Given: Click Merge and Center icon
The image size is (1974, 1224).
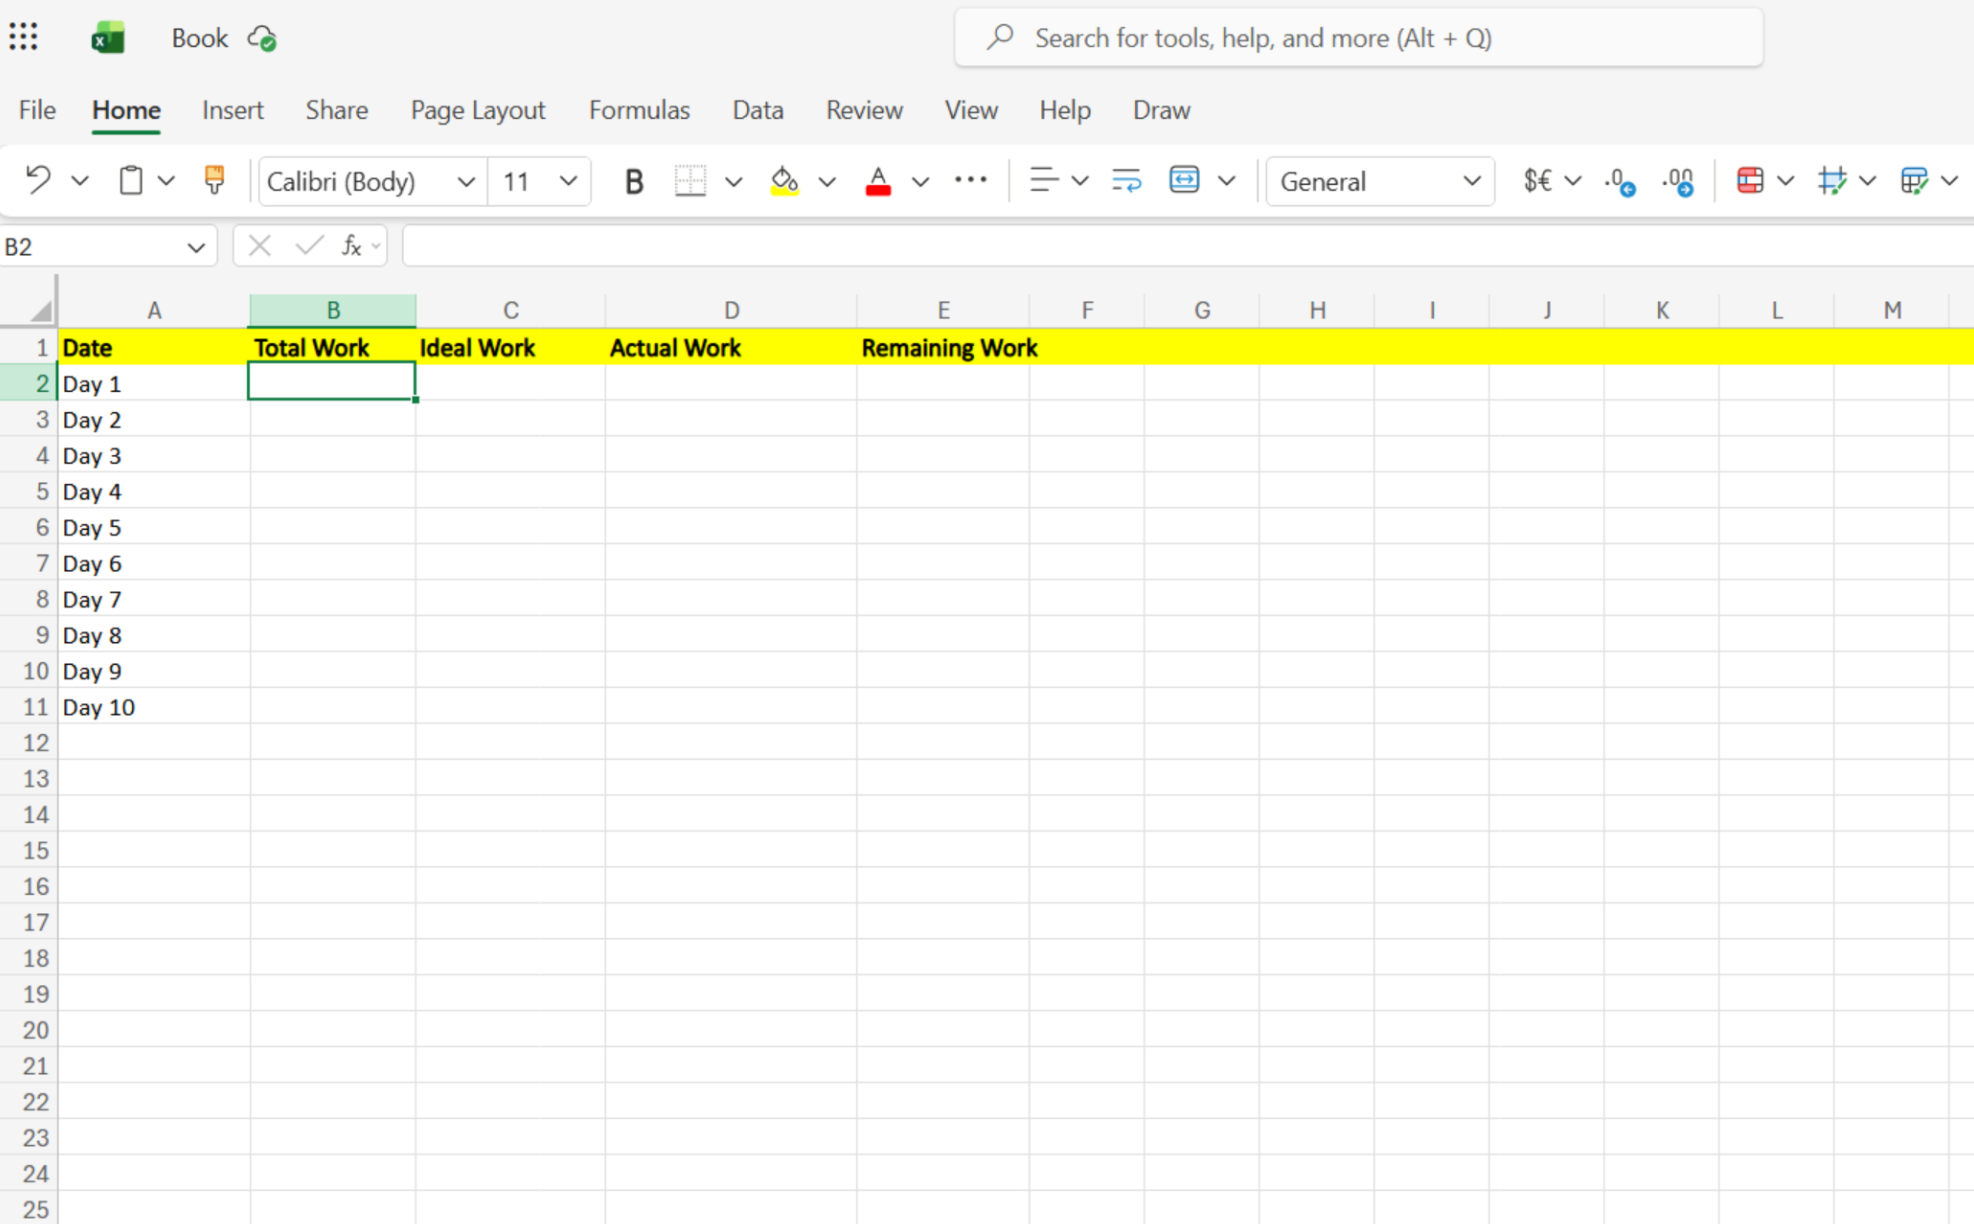Looking at the screenshot, I should click(x=1184, y=180).
